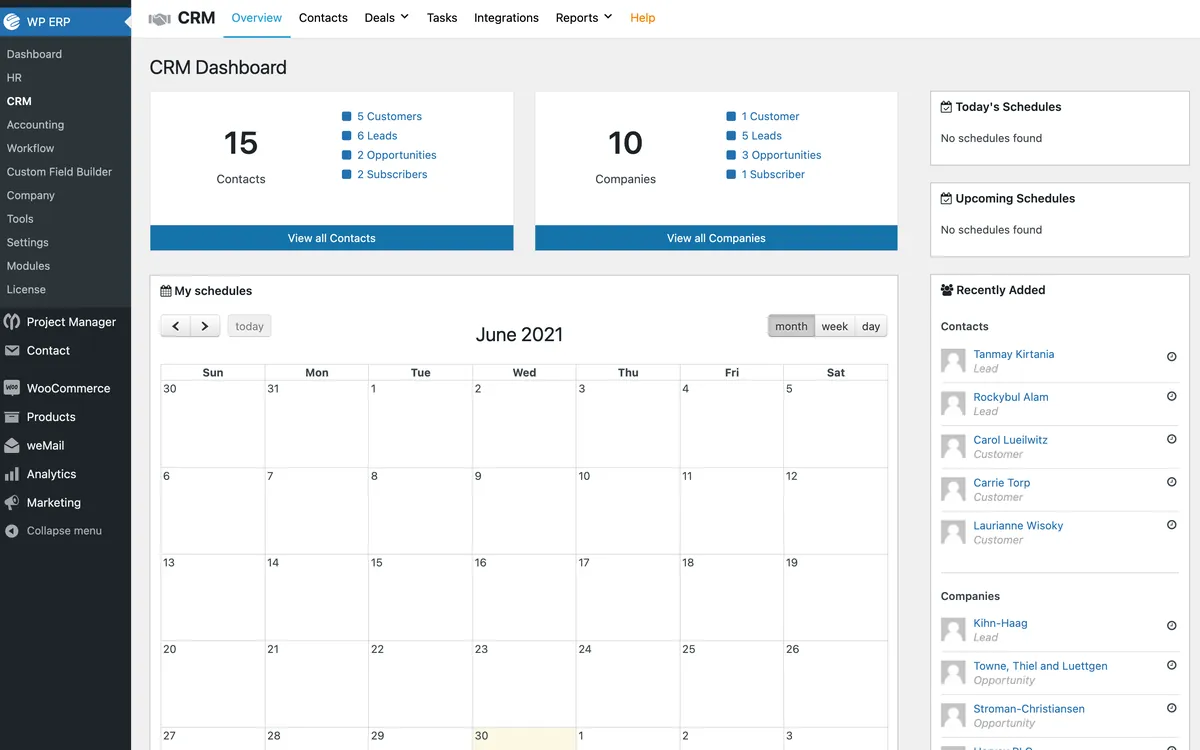Click the today button on calendar
1200x750 pixels.
(x=249, y=326)
